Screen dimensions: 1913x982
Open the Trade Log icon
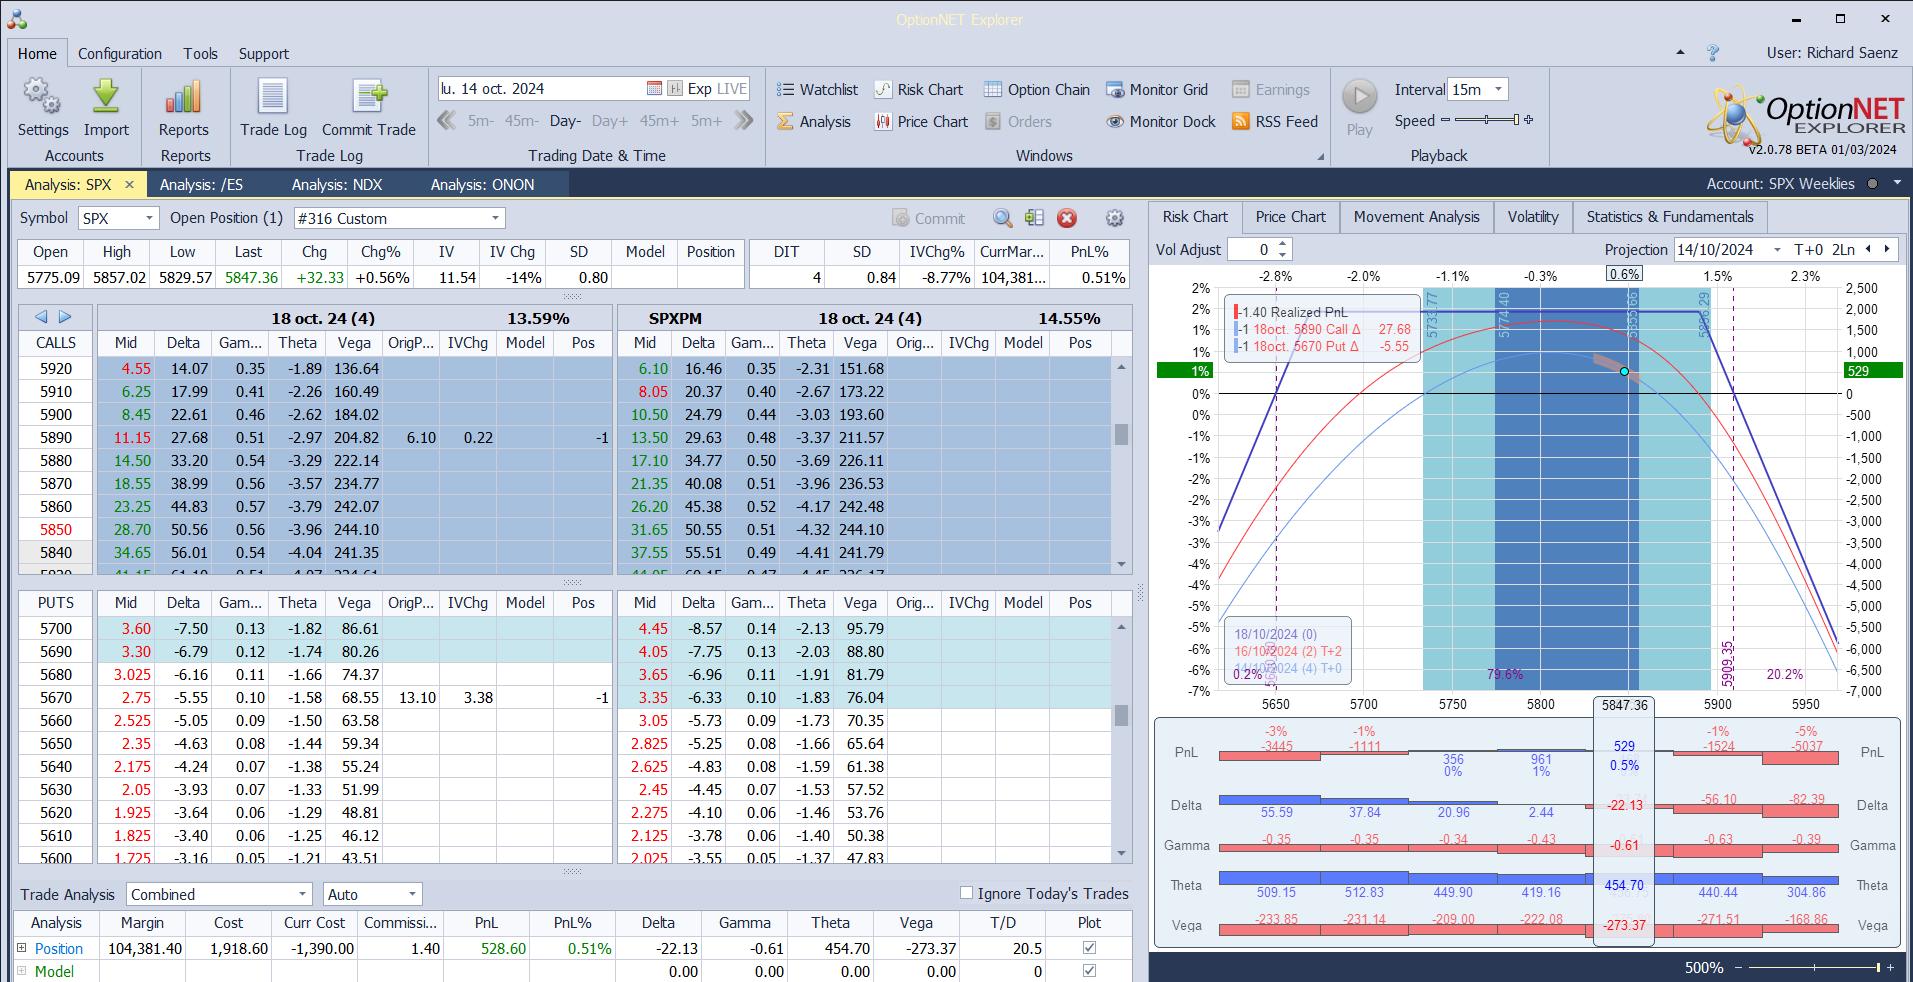coord(273,97)
